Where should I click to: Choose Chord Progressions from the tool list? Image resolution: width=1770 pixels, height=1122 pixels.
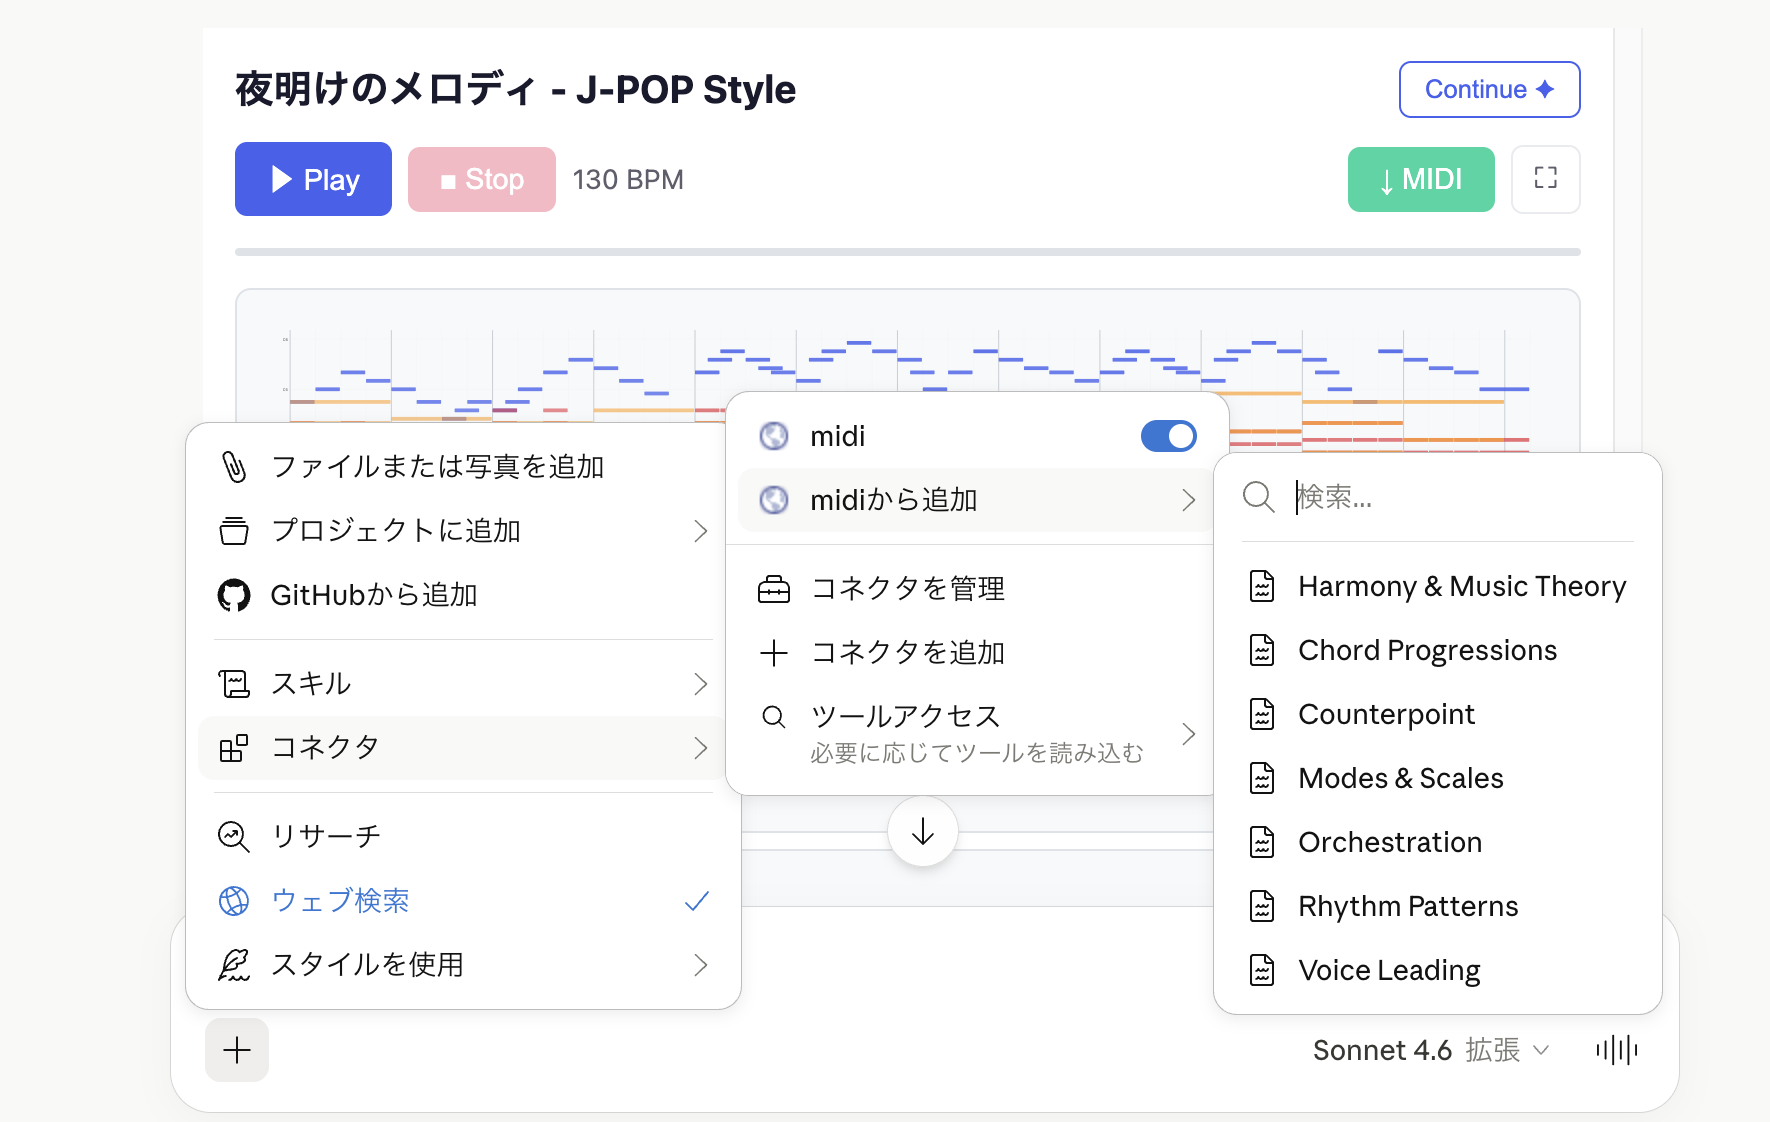pos(1427,650)
